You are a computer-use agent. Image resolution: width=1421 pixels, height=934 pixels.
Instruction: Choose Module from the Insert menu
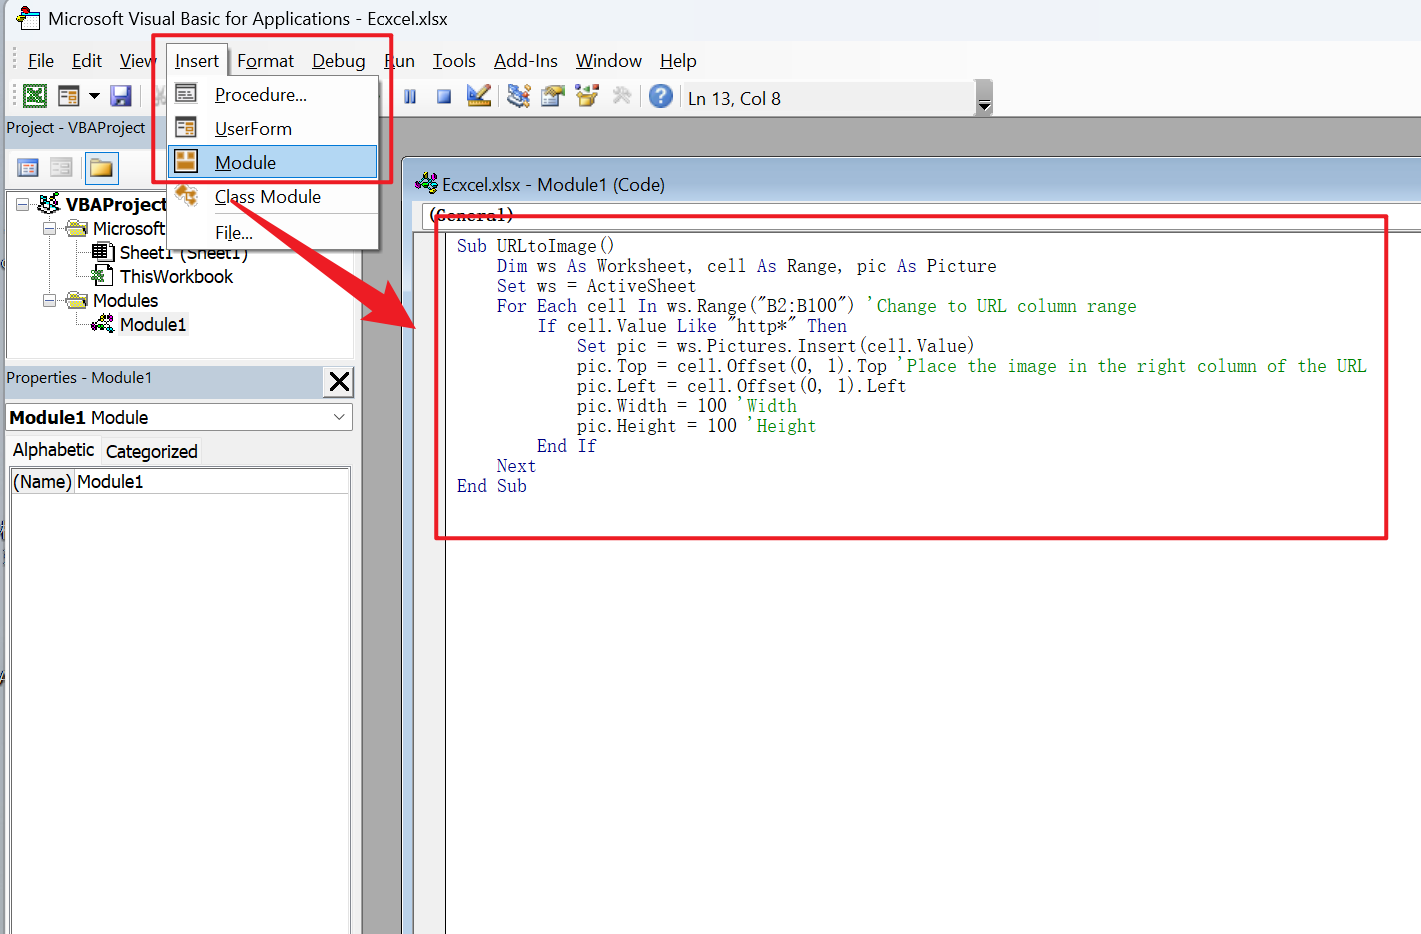click(245, 163)
